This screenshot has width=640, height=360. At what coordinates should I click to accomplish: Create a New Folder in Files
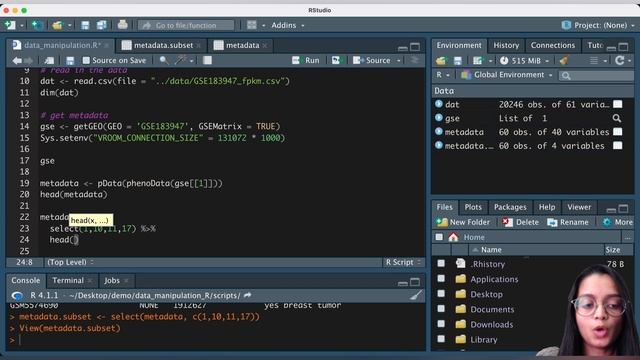[x=463, y=222]
